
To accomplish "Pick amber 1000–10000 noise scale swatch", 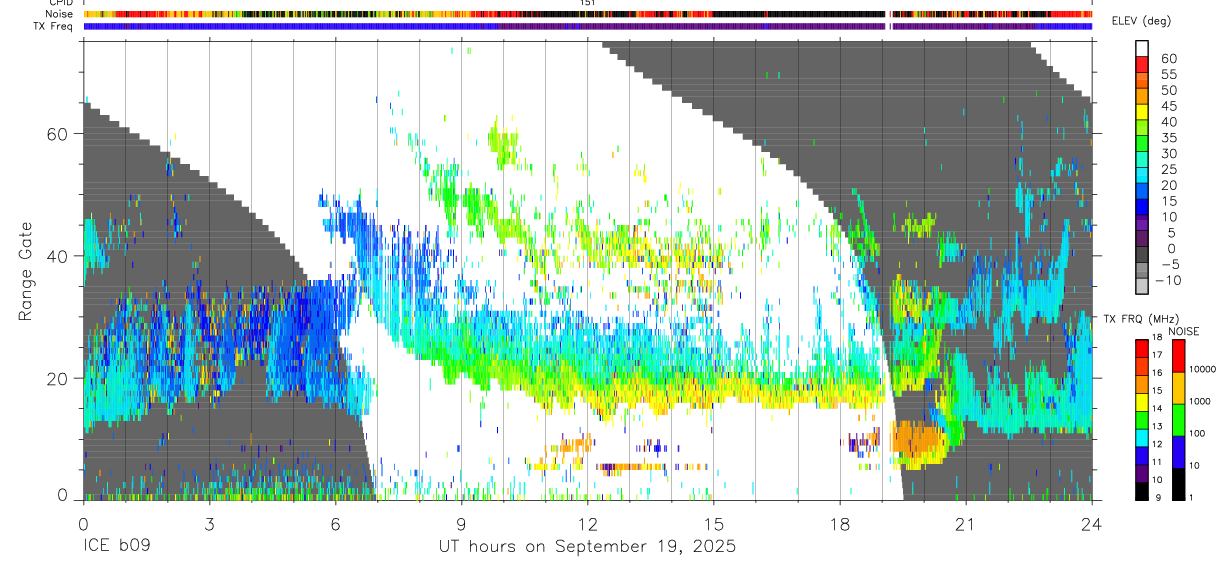I will click(1178, 387).
